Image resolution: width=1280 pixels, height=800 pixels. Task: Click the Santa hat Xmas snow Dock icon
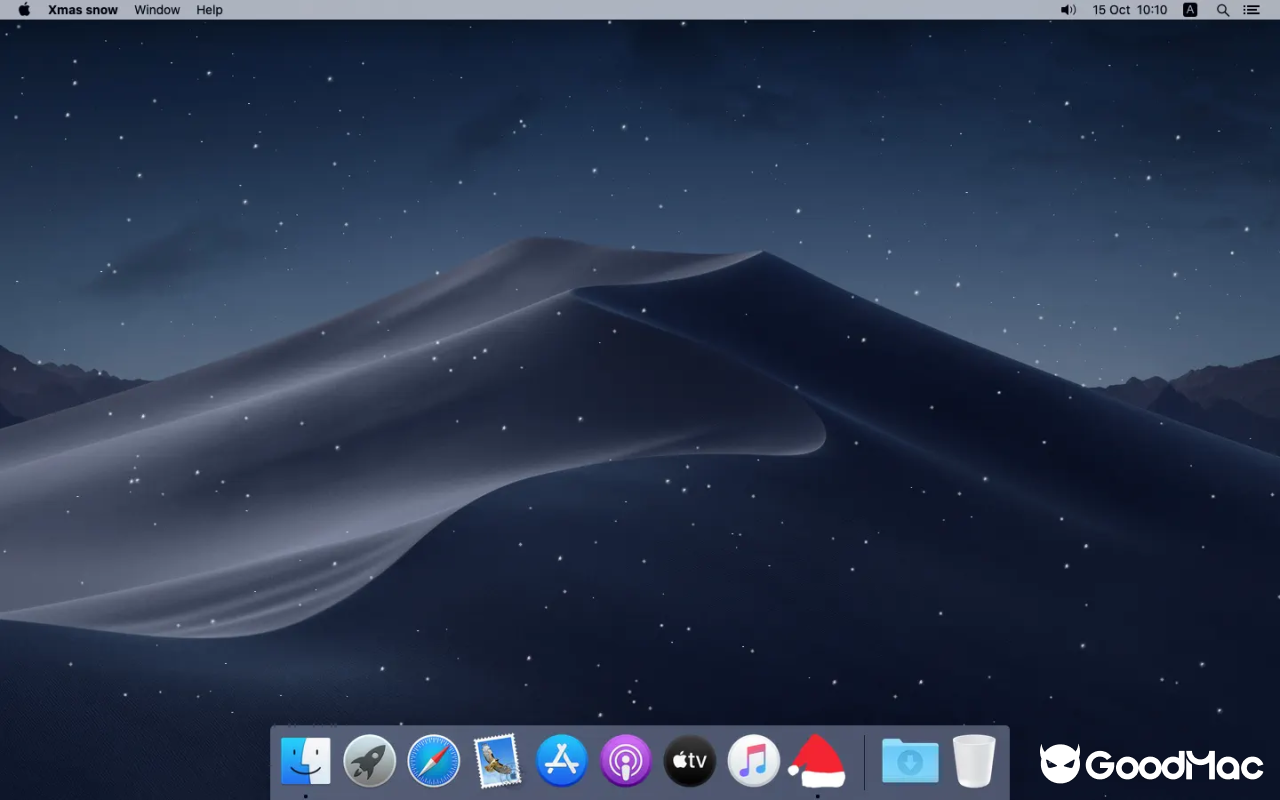coord(817,761)
